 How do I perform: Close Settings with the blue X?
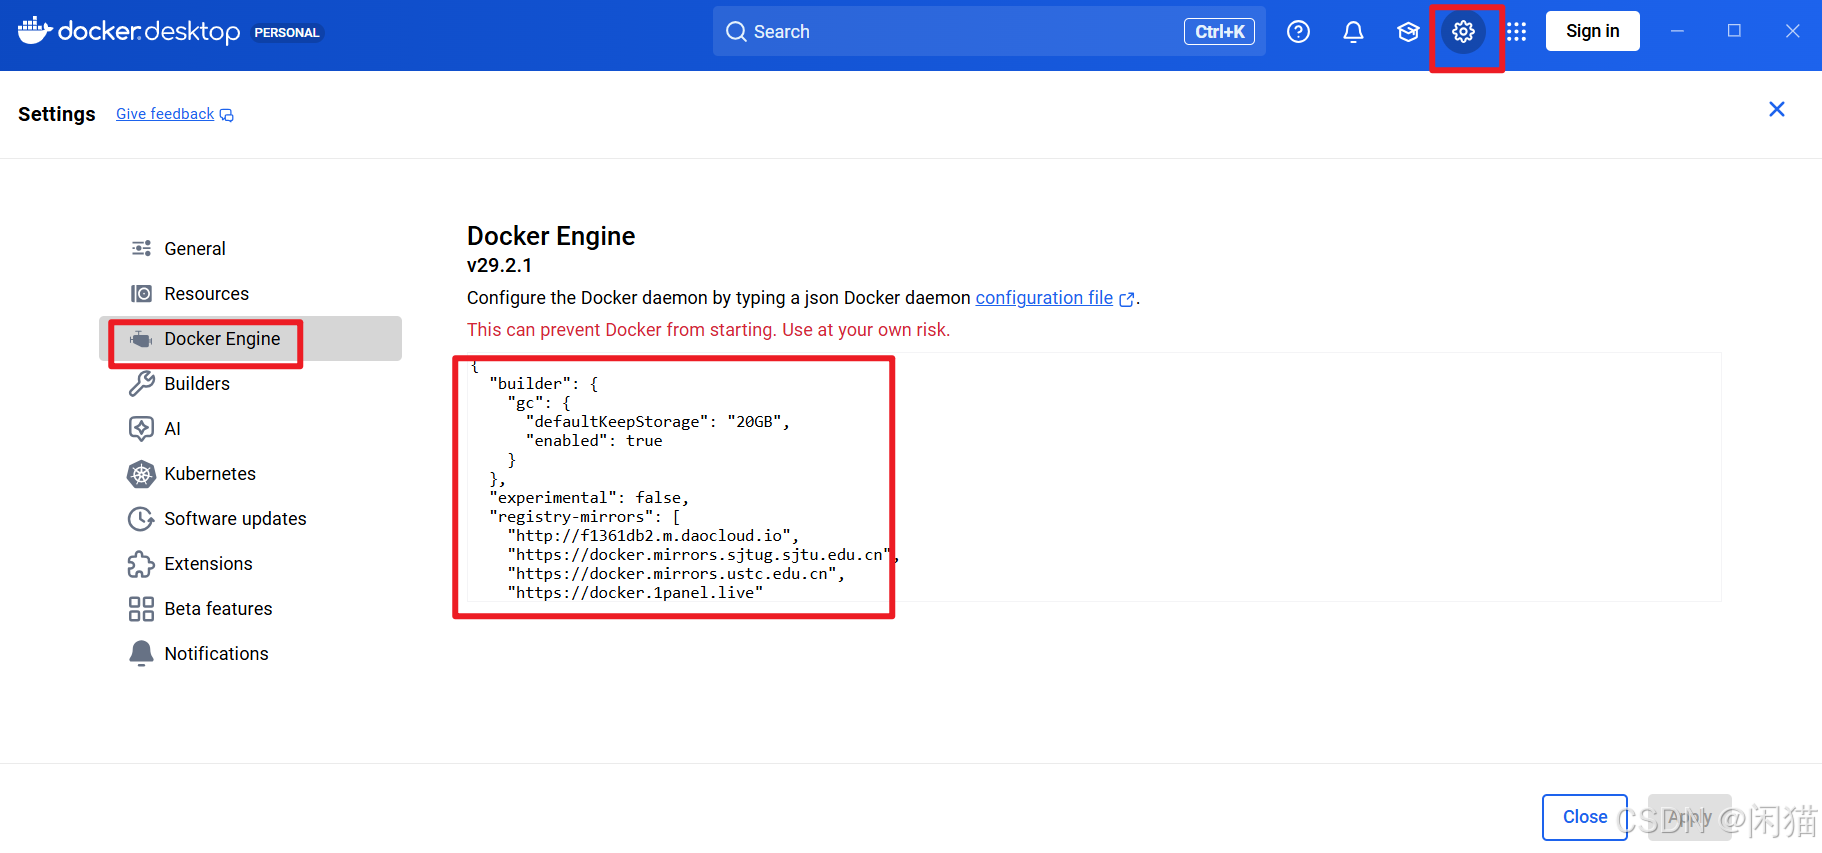click(1777, 109)
